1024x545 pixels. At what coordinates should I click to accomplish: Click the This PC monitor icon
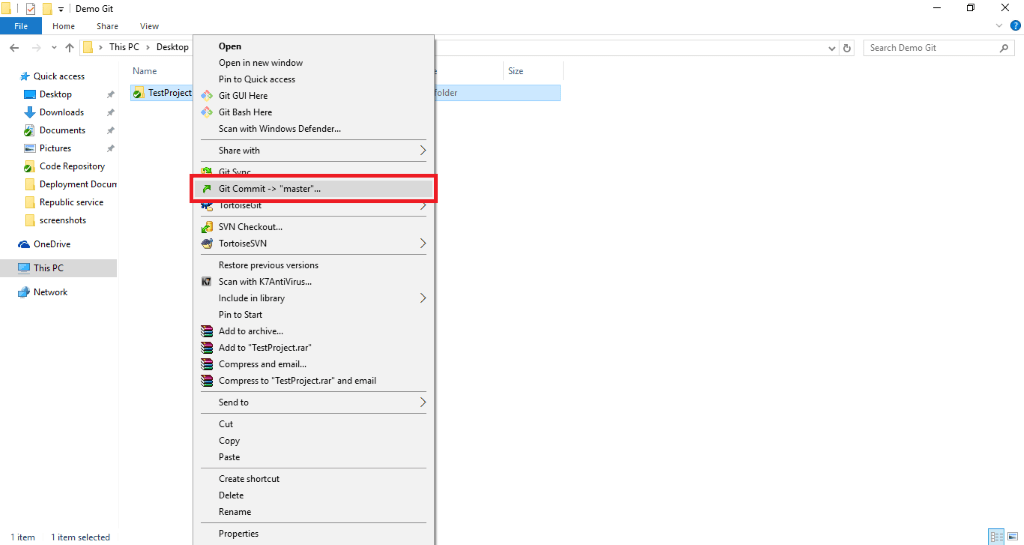pos(24,268)
